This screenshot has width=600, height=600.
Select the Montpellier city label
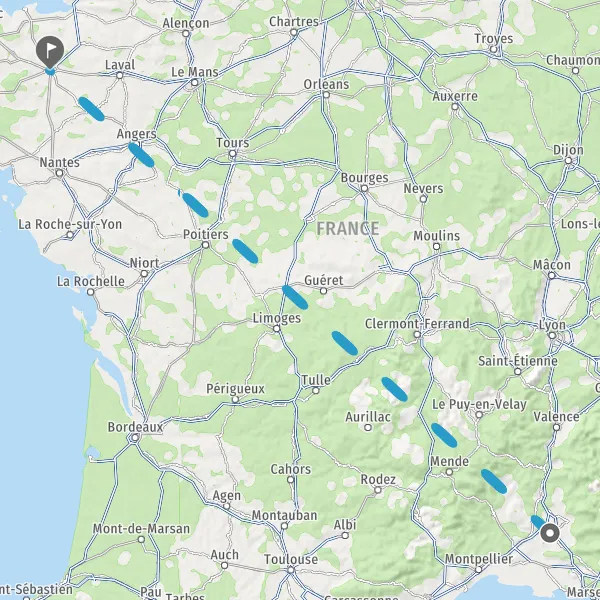[x=478, y=559]
